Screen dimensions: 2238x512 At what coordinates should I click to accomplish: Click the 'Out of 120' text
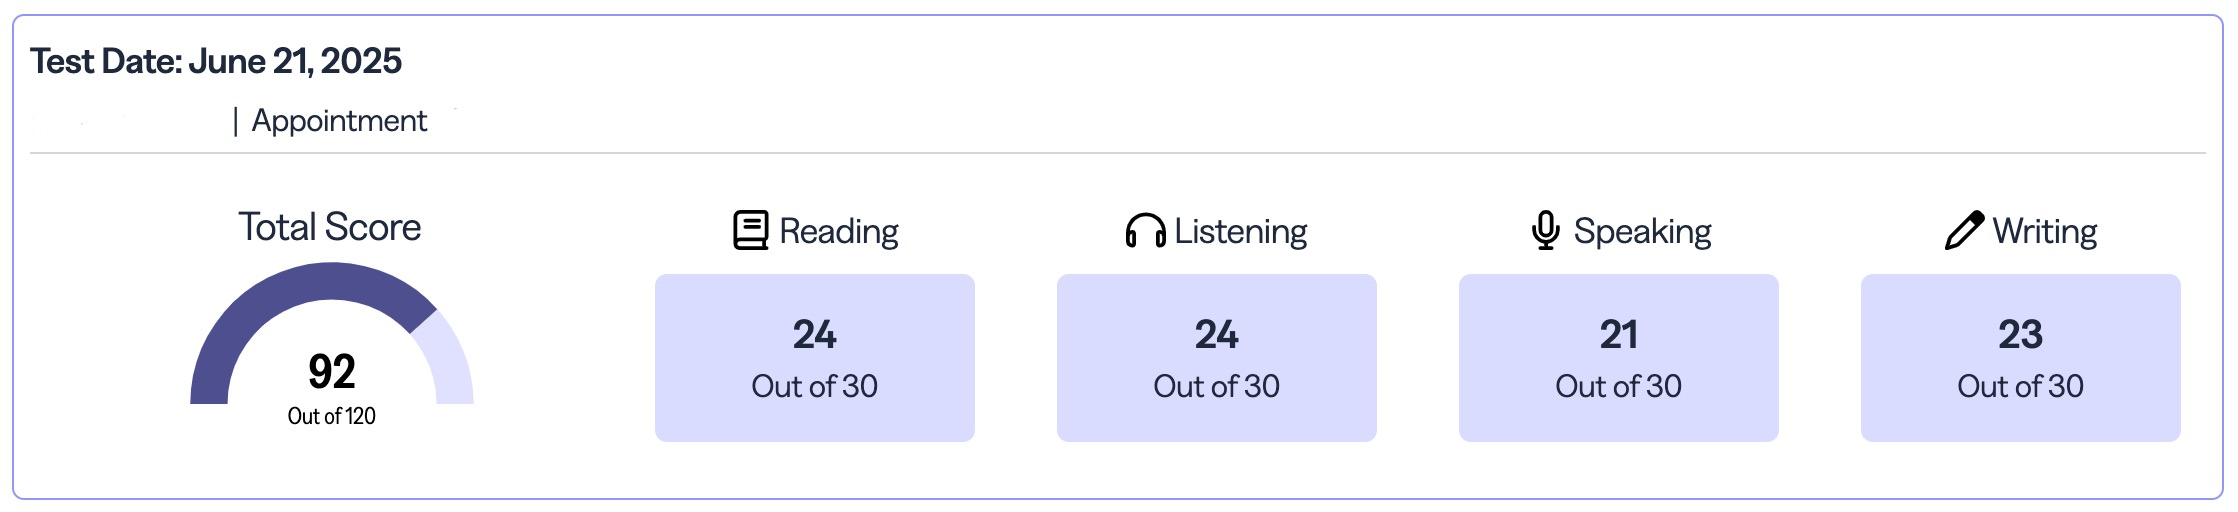click(x=331, y=416)
